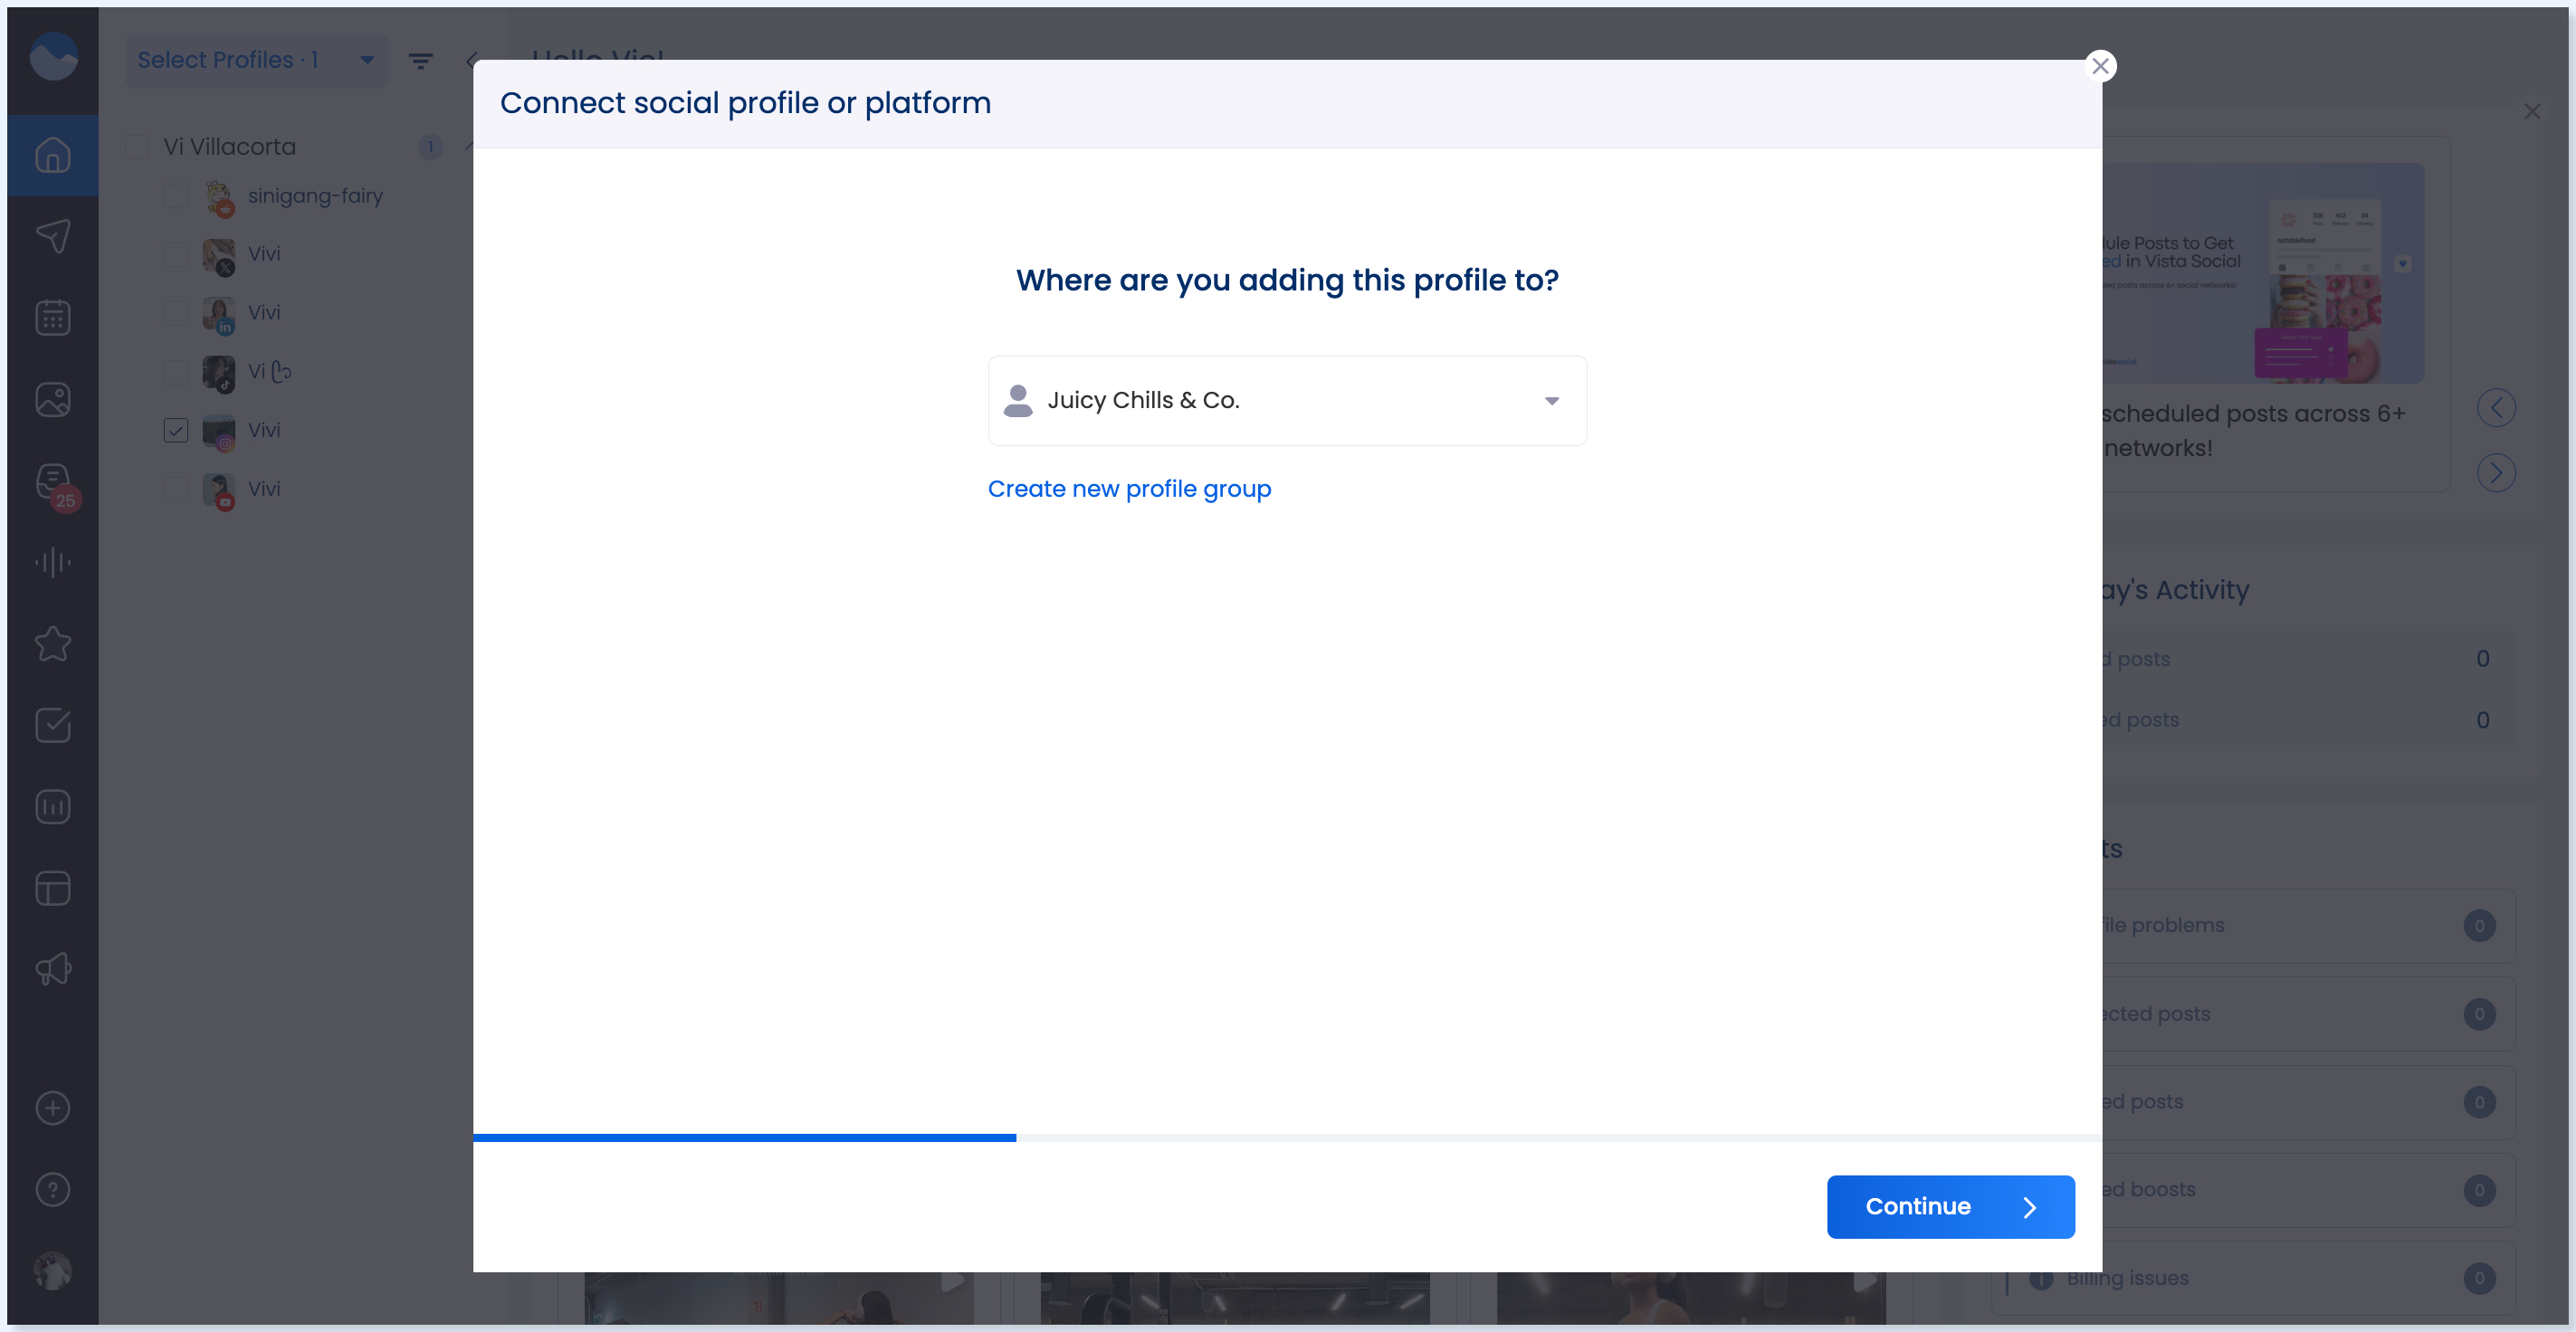Image resolution: width=2576 pixels, height=1332 pixels.
Task: Click the sinigang-fairy Reddit profile avatar
Action: (219, 198)
